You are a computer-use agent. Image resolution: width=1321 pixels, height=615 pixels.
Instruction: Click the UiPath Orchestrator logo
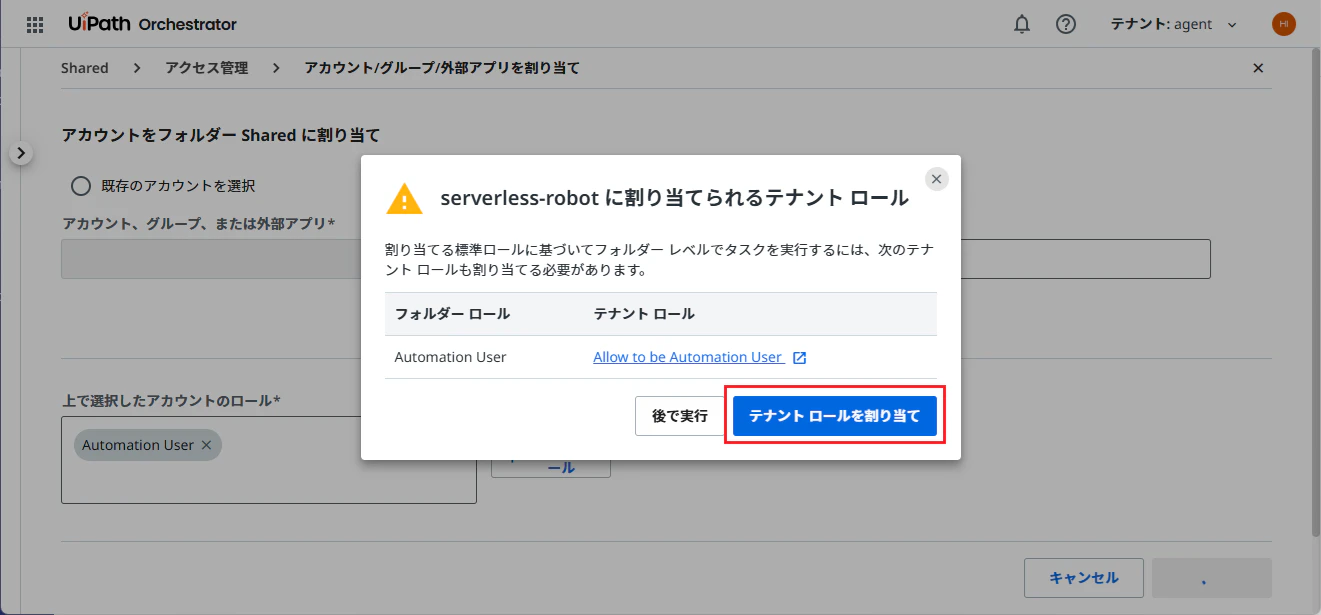coord(153,24)
